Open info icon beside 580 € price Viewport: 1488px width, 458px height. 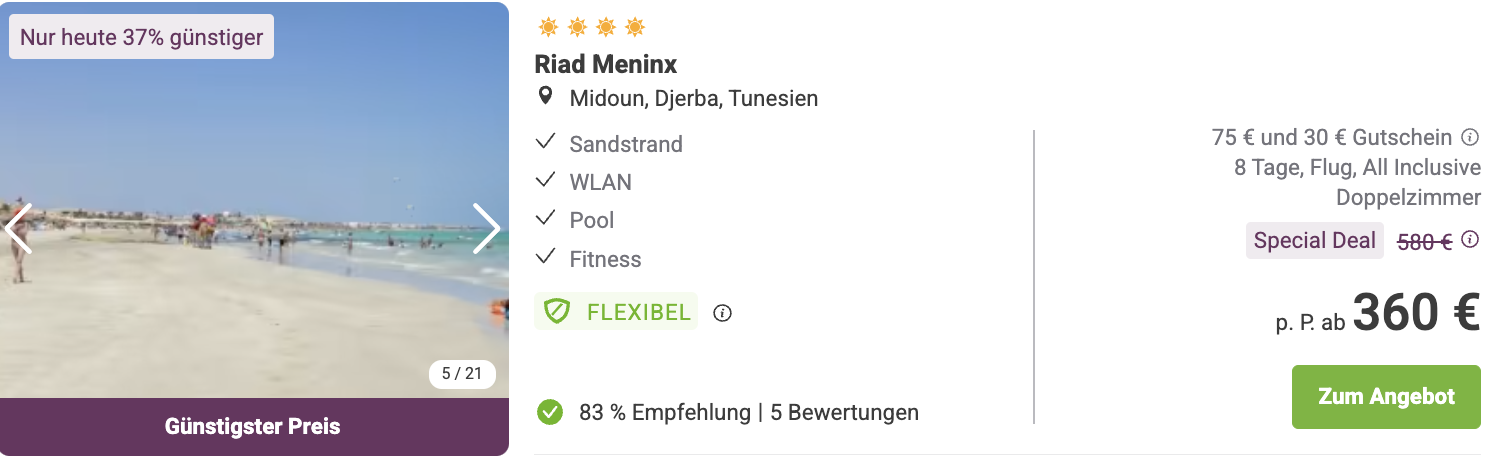tap(1470, 240)
